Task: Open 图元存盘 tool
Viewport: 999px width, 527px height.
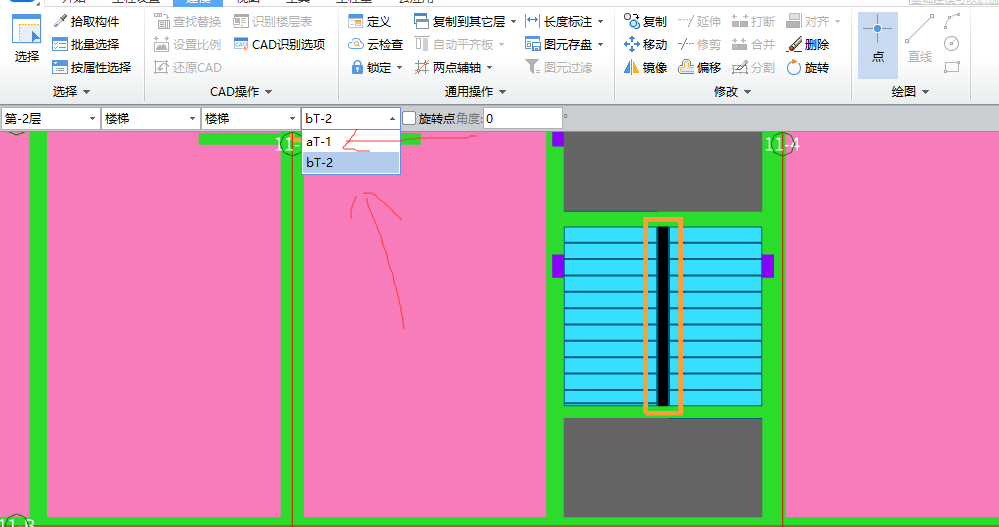Action: [x=559, y=45]
